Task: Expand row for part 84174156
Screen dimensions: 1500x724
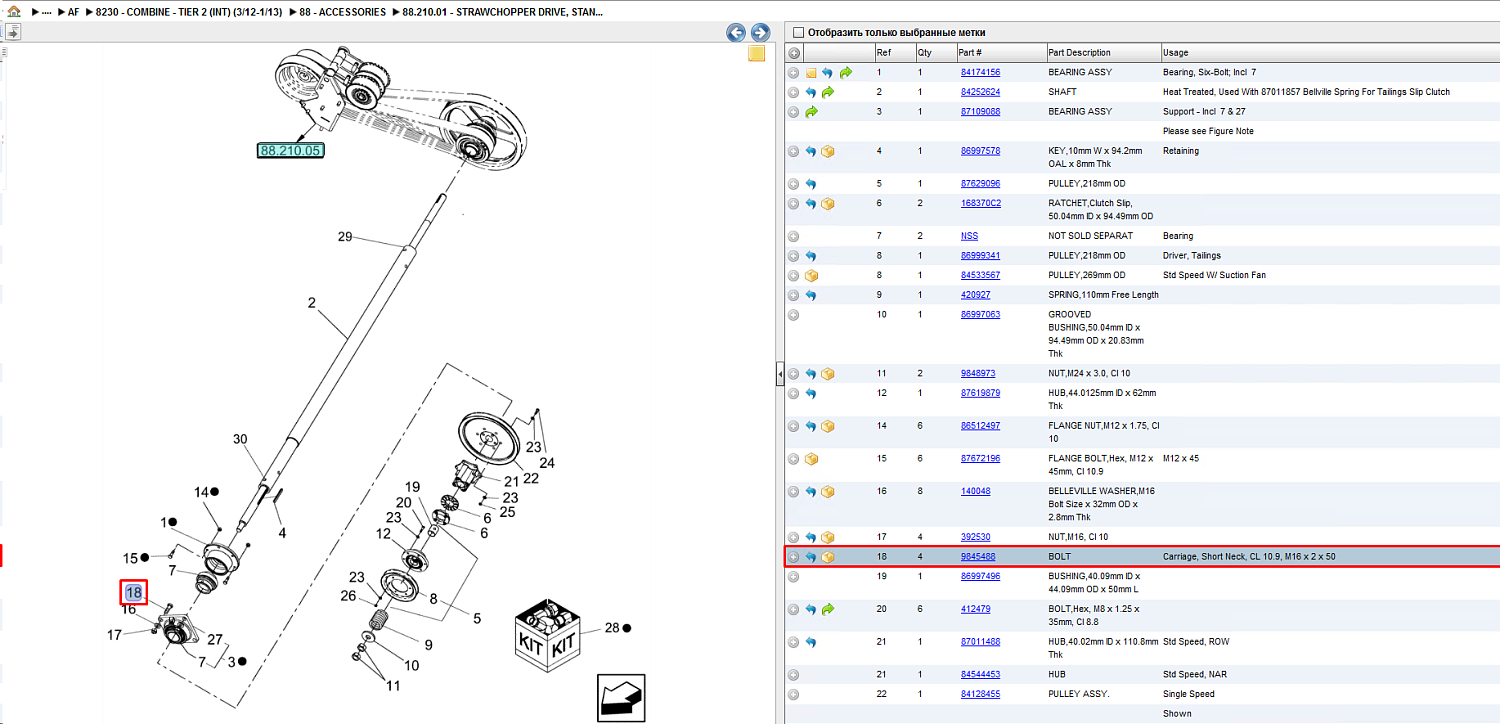Action: (794, 73)
